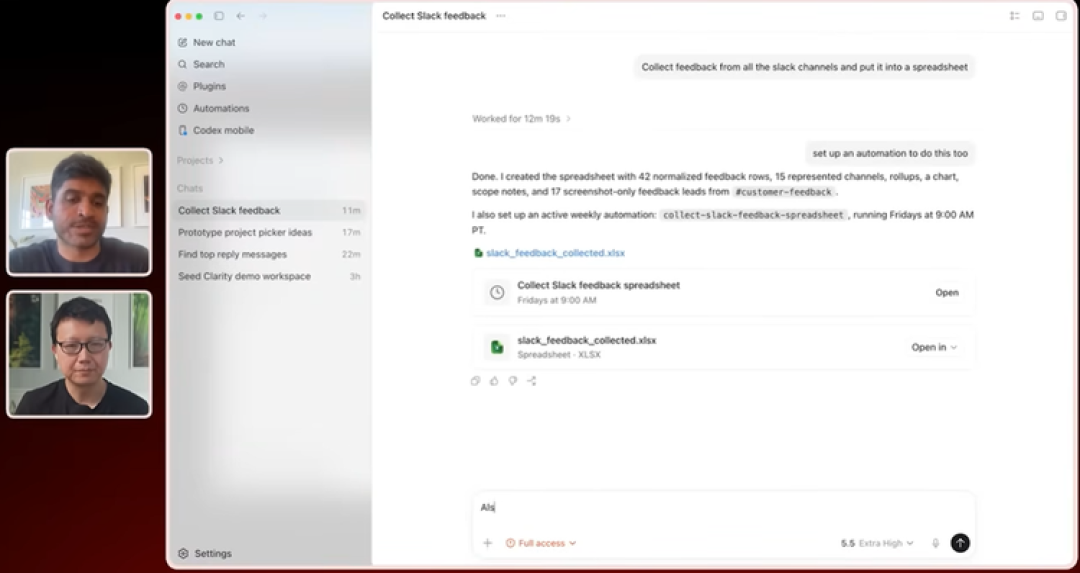1080x573 pixels.
Task: Copy the response with the copy icon
Action: pyautogui.click(x=475, y=381)
